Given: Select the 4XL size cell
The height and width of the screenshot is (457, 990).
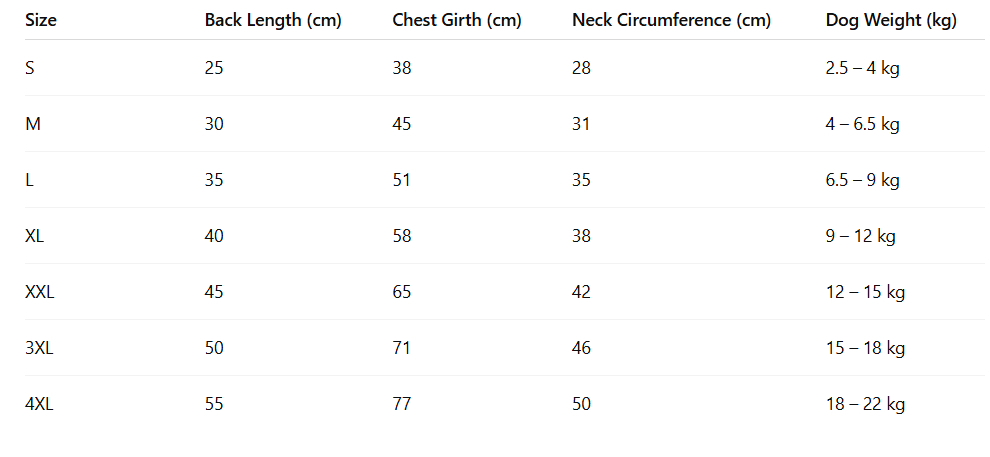Looking at the screenshot, I should click(x=38, y=404).
